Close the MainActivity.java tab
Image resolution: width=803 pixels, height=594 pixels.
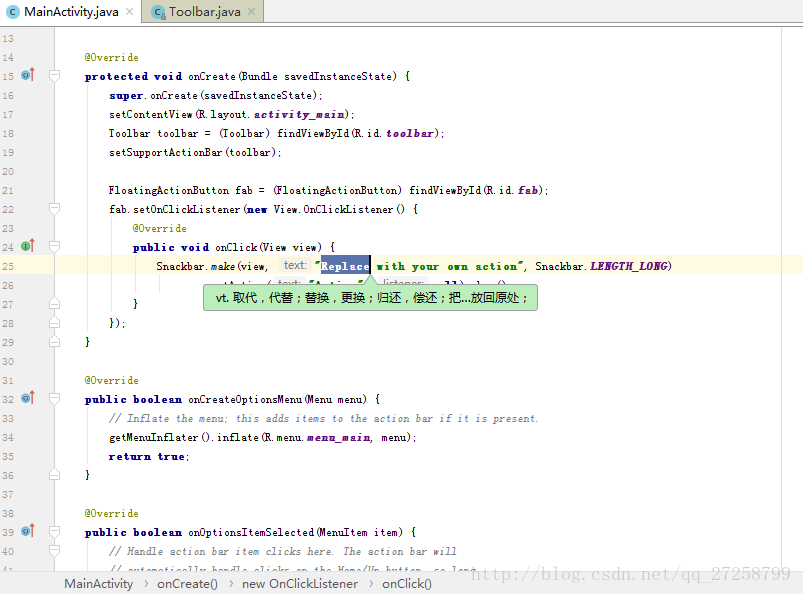(x=130, y=11)
